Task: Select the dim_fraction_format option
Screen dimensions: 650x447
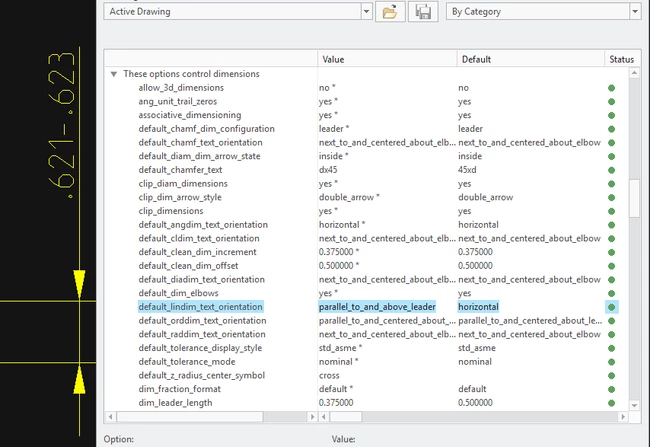Action: (179, 389)
